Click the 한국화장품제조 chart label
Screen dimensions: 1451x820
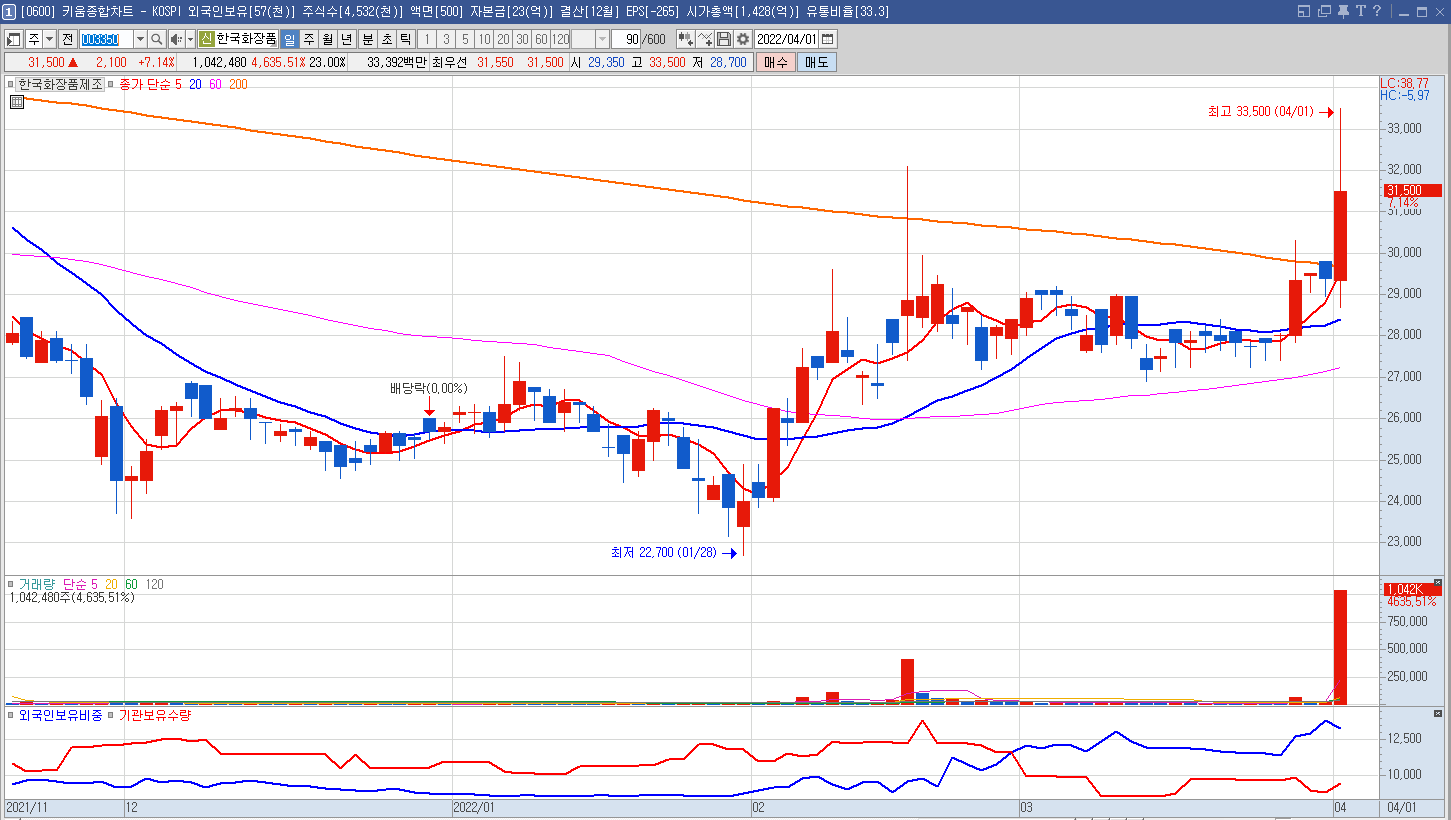click(61, 84)
